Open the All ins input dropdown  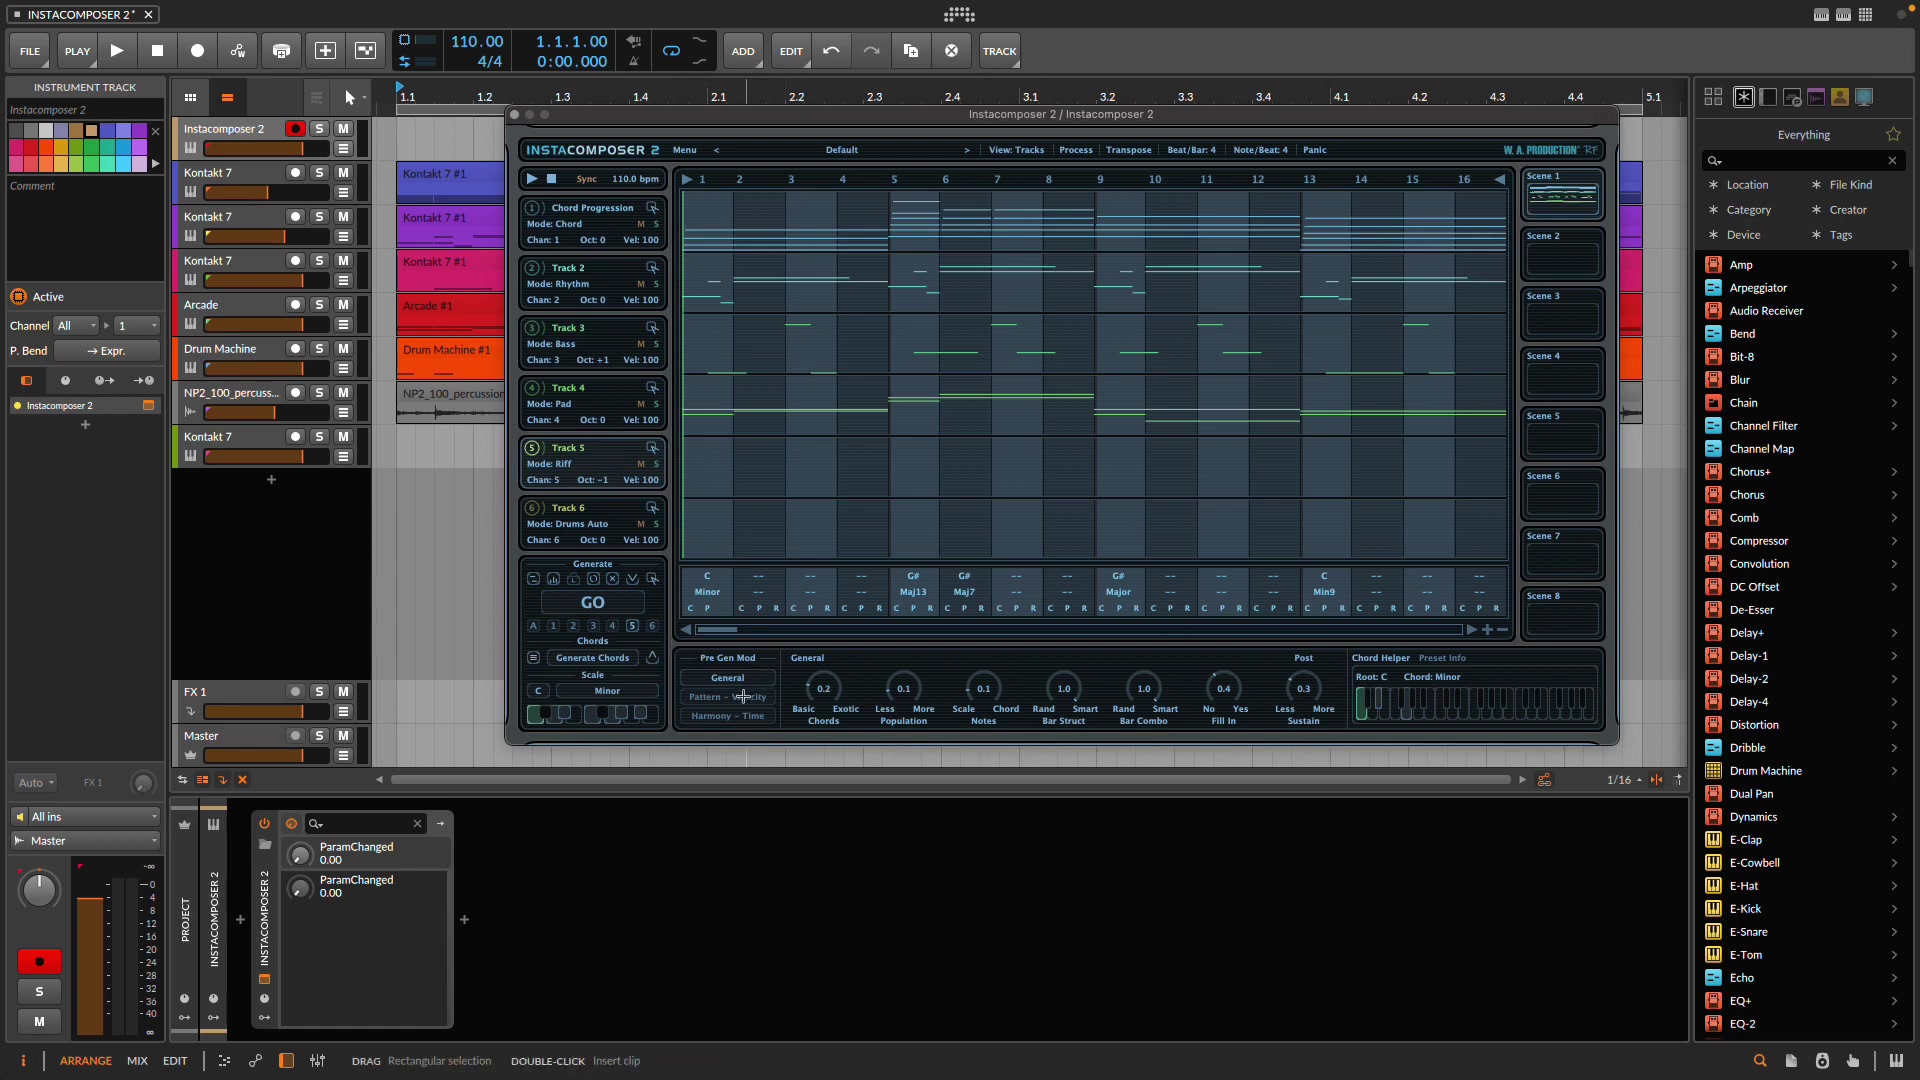pos(85,817)
